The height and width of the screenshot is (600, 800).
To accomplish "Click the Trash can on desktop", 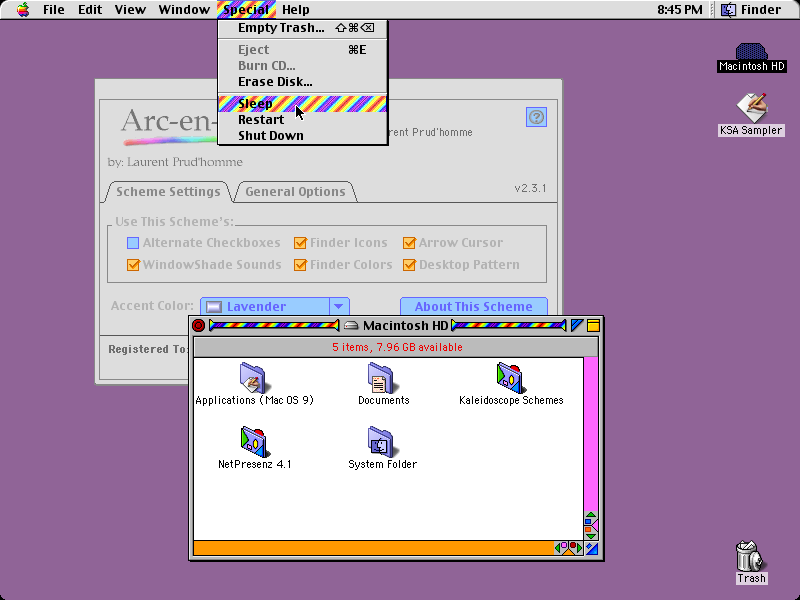I will pyautogui.click(x=750, y=556).
